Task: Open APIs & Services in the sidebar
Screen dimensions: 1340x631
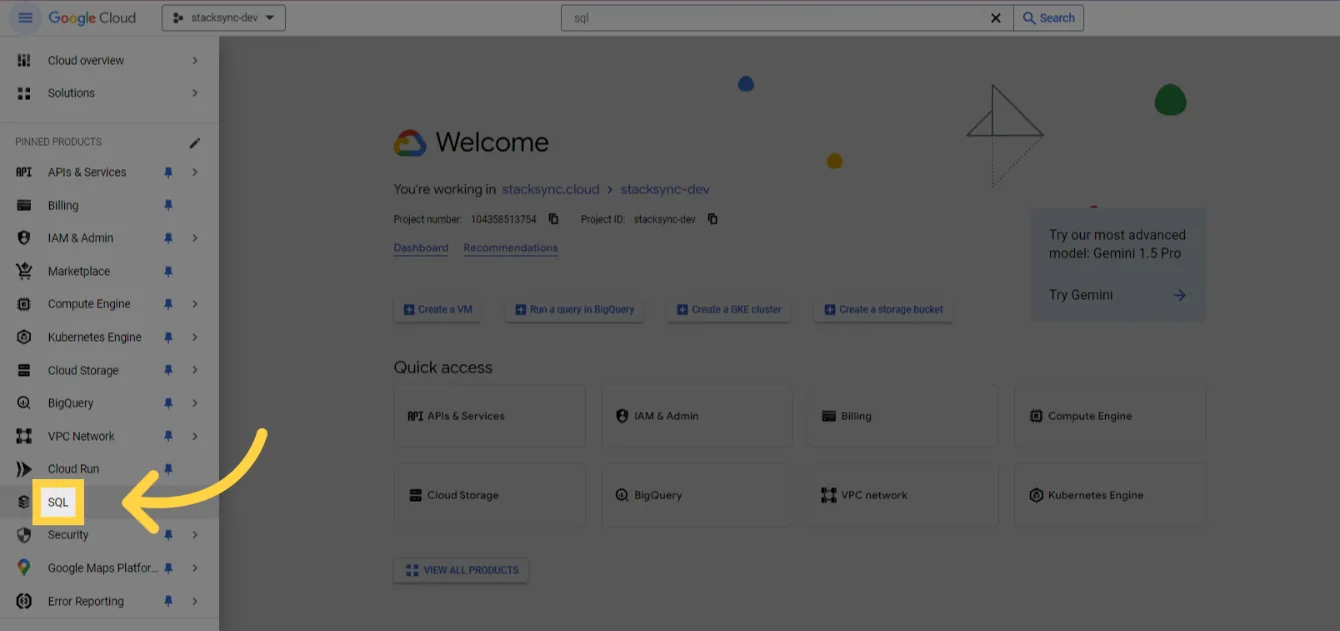Action: [x=87, y=172]
